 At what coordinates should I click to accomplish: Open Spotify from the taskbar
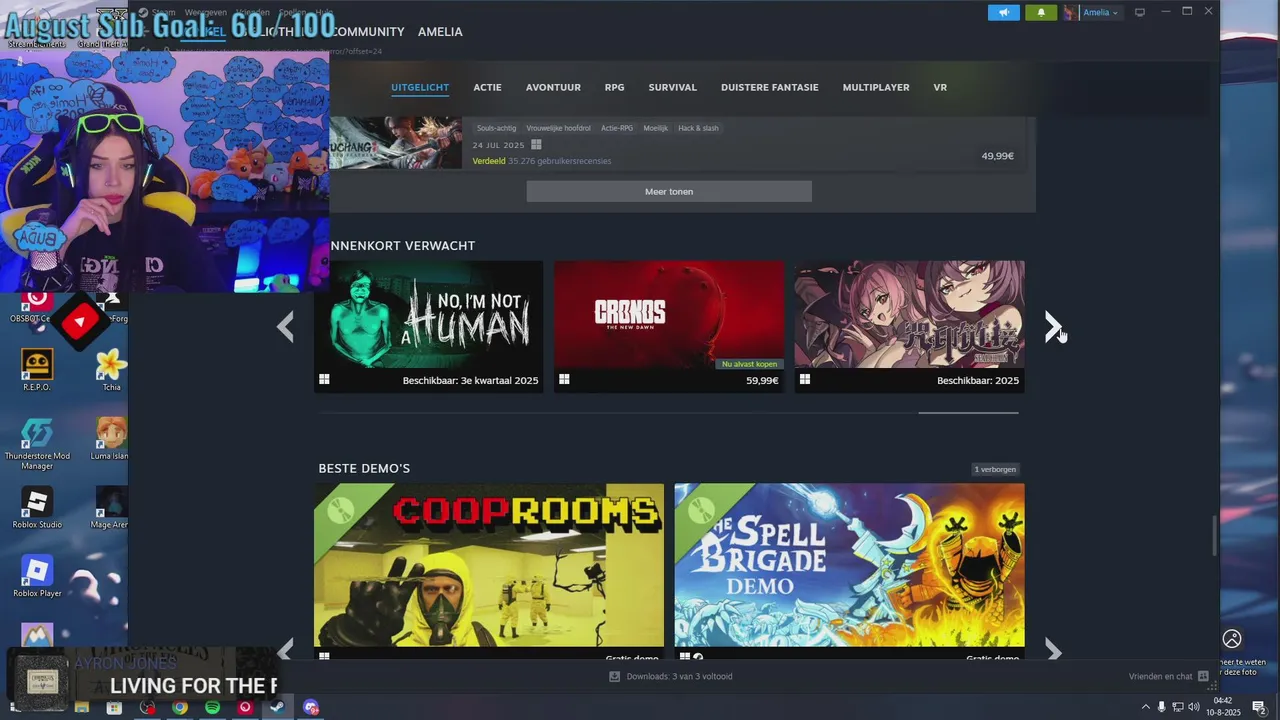(x=212, y=707)
